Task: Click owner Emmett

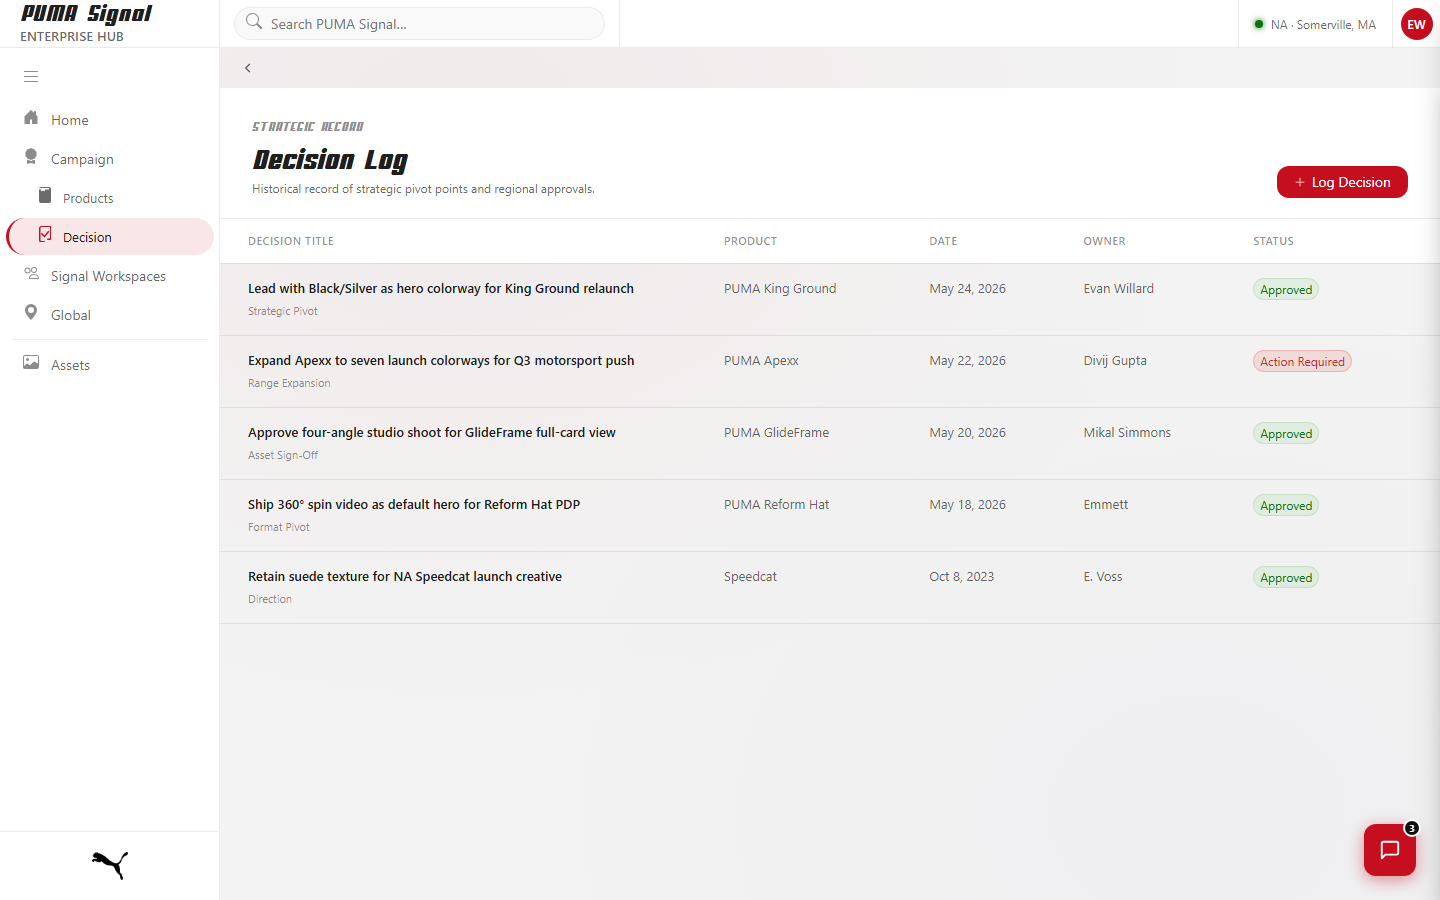Action: tap(1105, 504)
